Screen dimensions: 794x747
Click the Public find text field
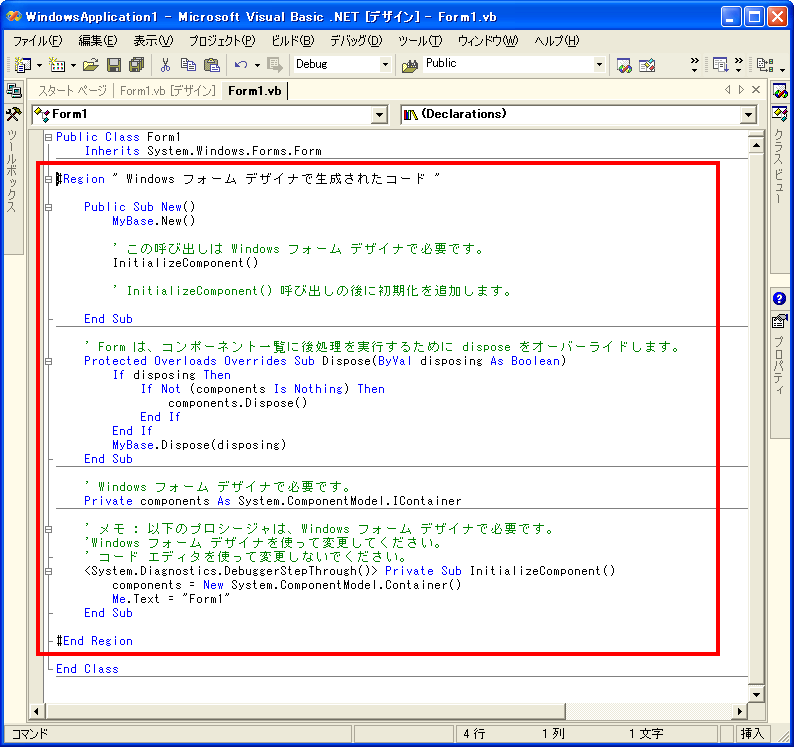click(508, 64)
